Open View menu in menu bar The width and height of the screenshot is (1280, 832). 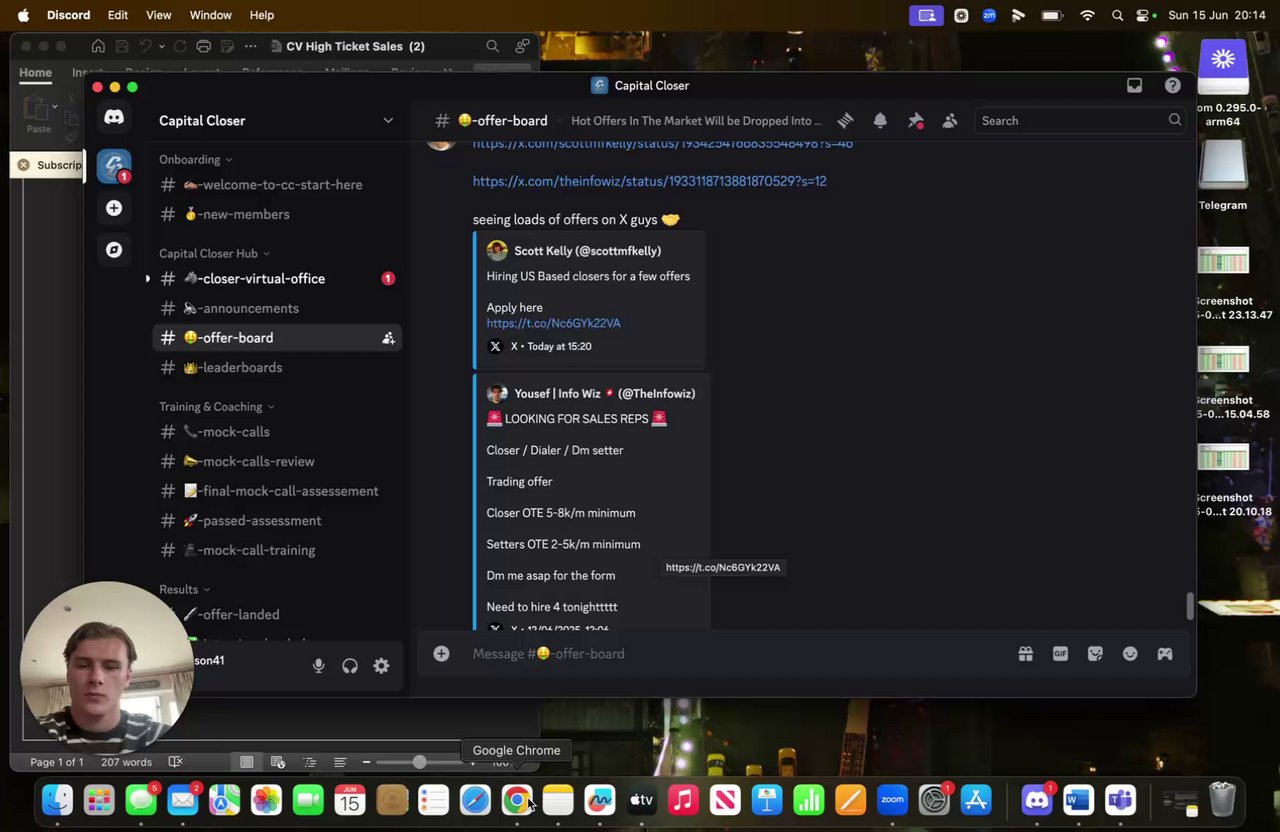click(x=158, y=15)
